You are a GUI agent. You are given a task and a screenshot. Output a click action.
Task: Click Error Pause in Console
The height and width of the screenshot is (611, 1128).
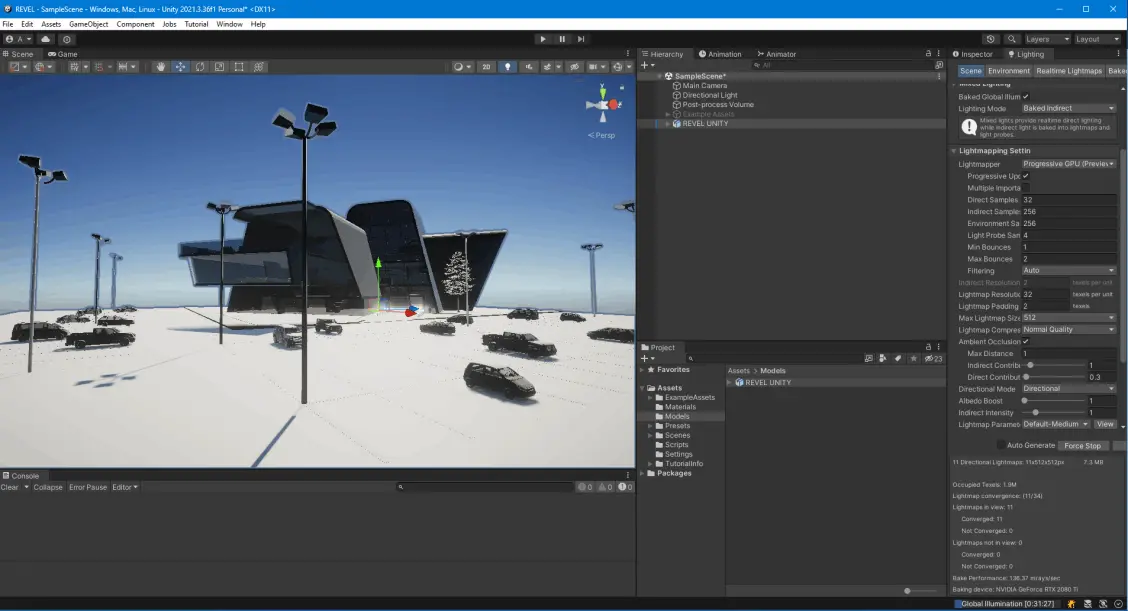tap(88, 487)
